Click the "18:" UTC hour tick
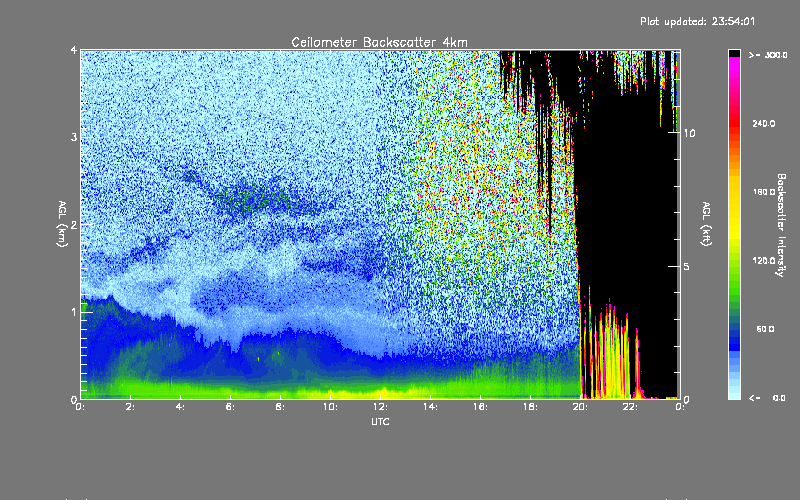This screenshot has height=500, width=800. click(x=530, y=407)
